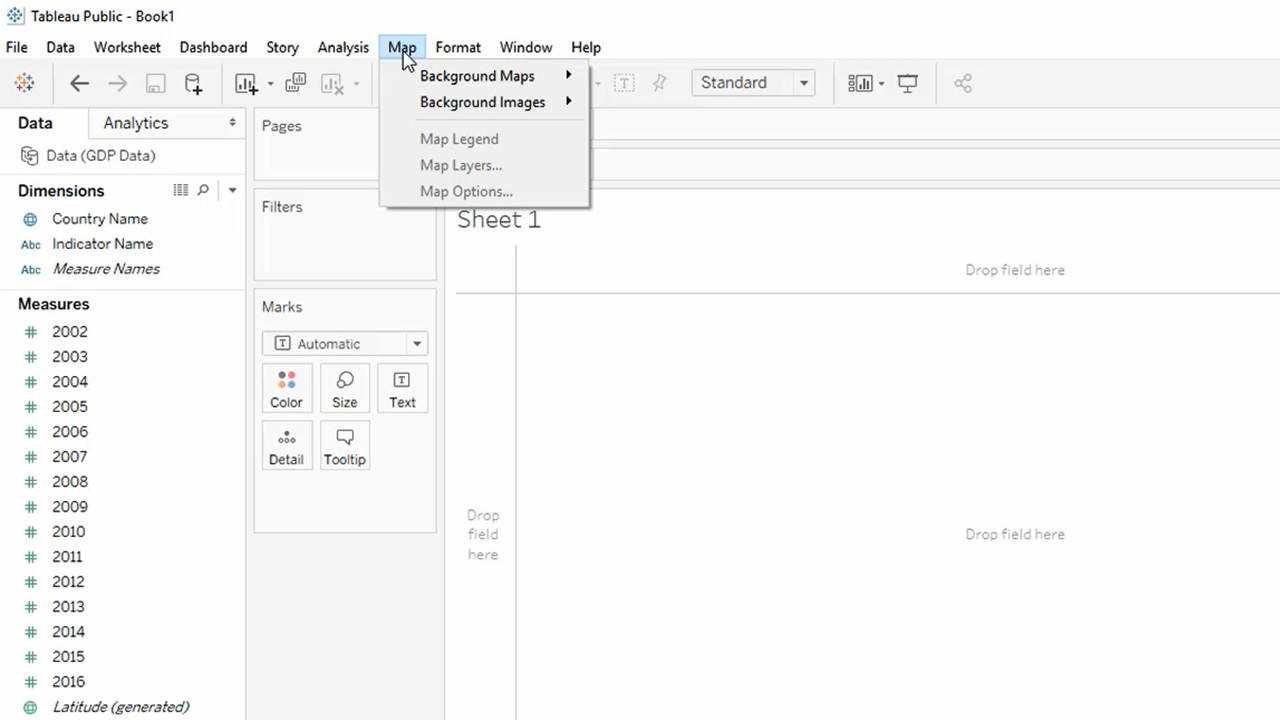Click the Tableau start page logo icon
Image resolution: width=1280 pixels, height=720 pixels.
24,84
